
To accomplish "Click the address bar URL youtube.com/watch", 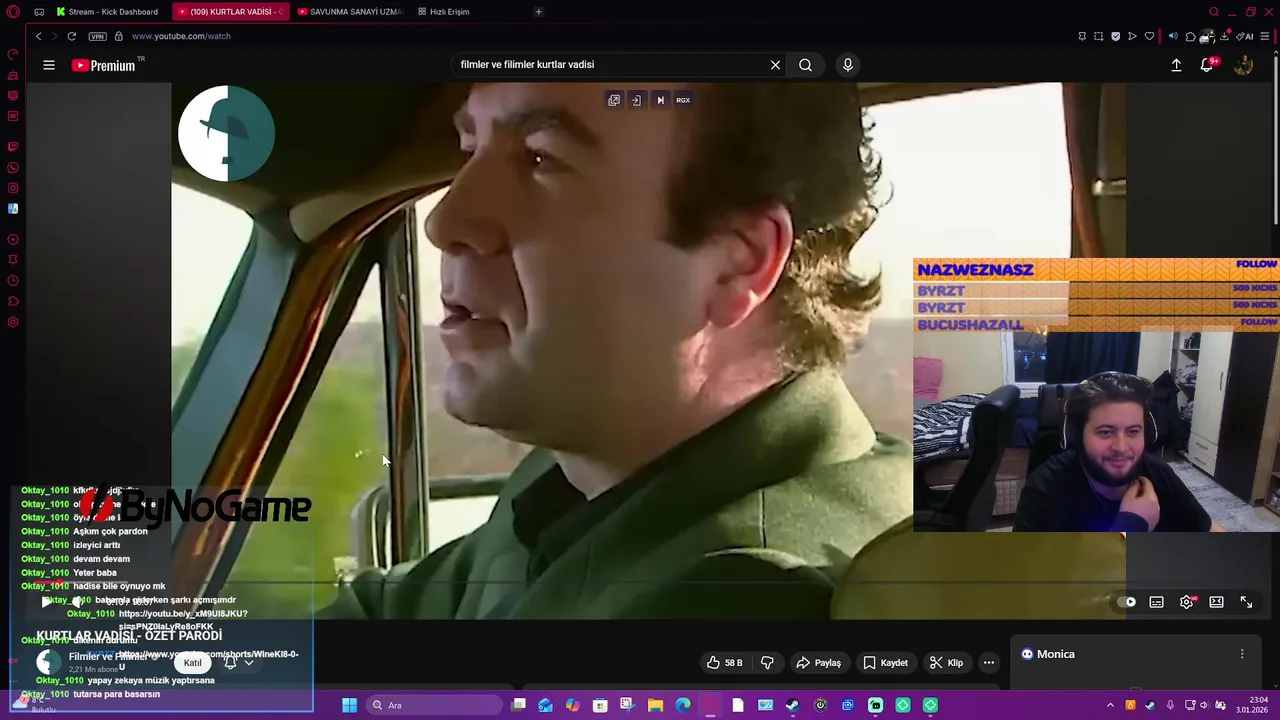I will pos(181,36).
